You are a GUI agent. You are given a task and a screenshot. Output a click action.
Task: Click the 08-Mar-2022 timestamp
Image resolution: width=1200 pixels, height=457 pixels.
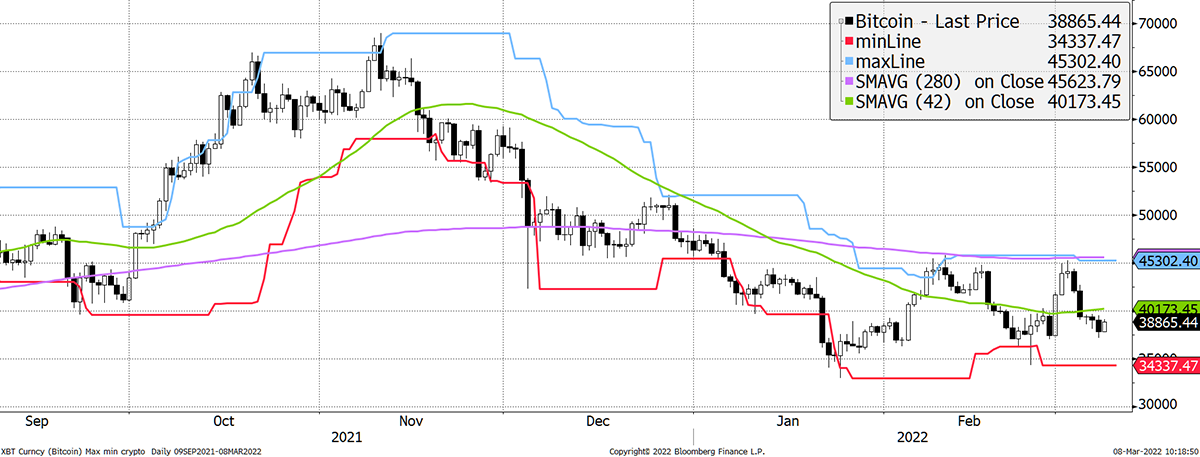(x=1158, y=452)
